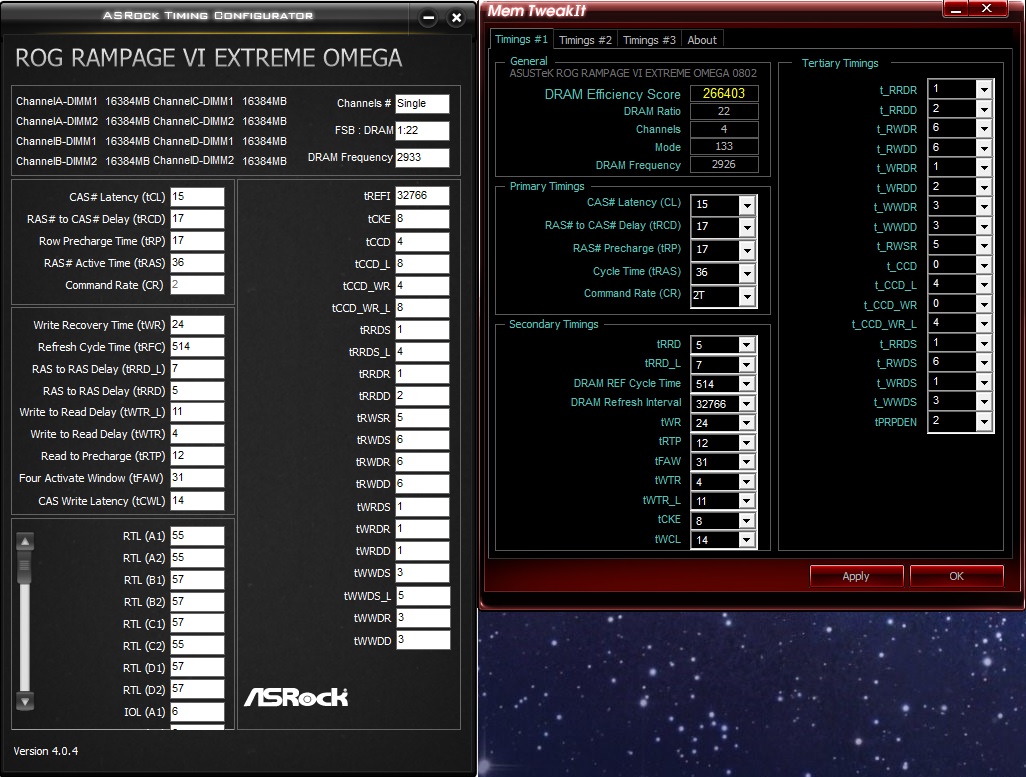
Task: Click the tREFI value field showing 32766
Action: (422, 196)
